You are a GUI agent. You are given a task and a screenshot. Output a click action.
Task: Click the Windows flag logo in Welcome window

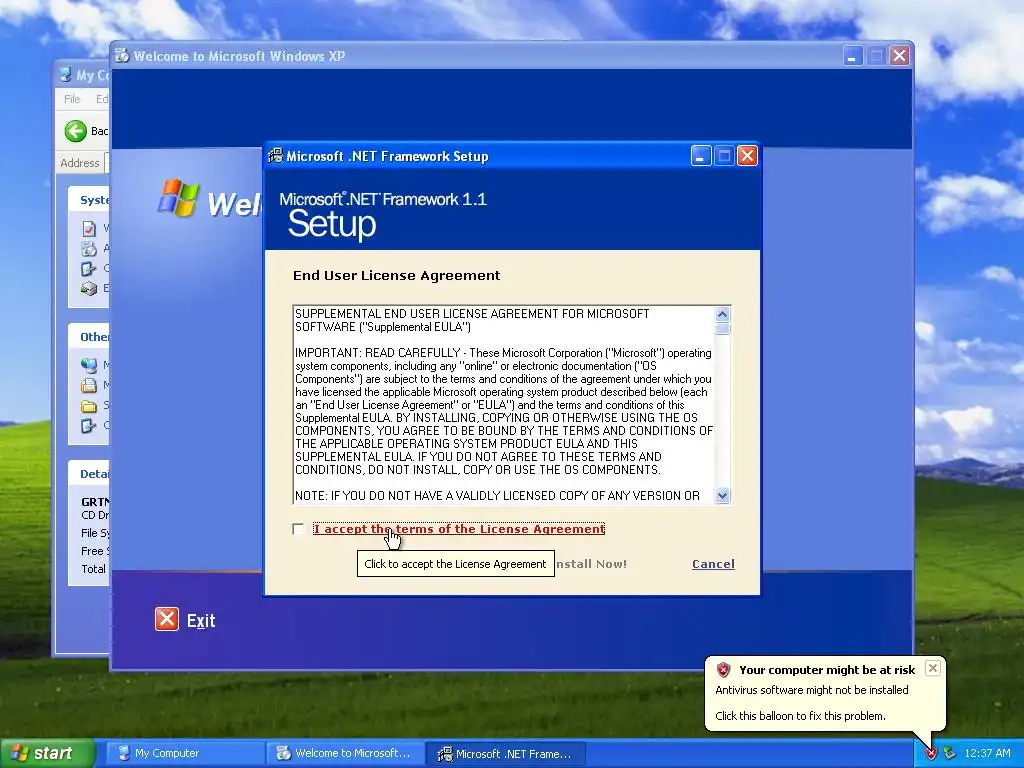coord(178,198)
